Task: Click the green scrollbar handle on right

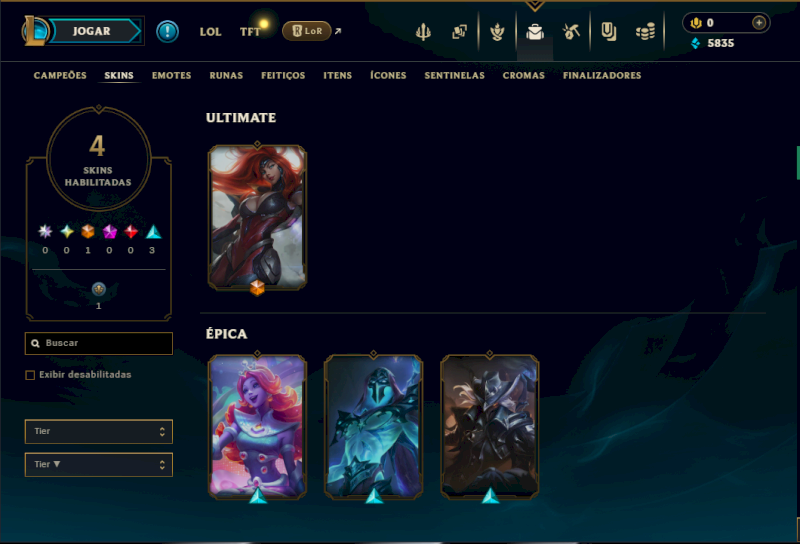Action: 797,163
